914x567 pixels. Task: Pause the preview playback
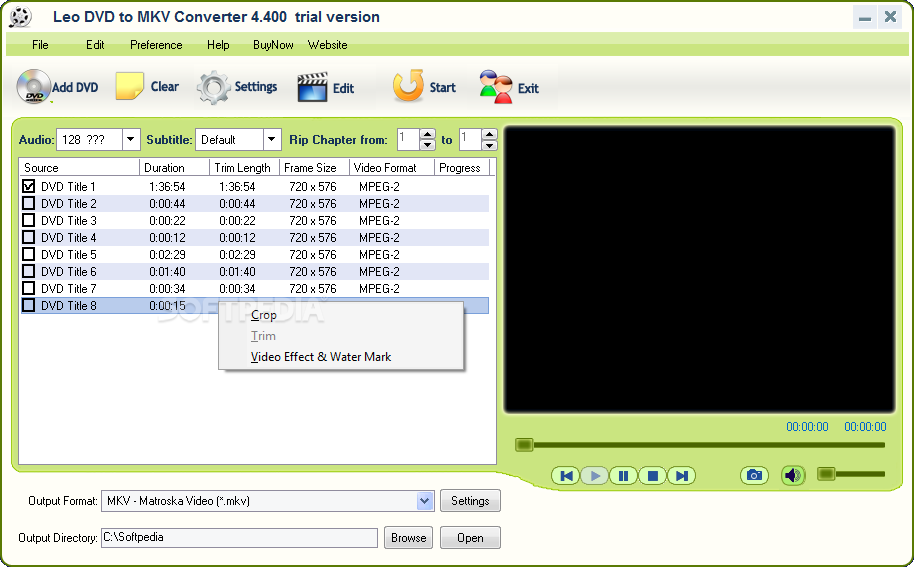[x=623, y=476]
